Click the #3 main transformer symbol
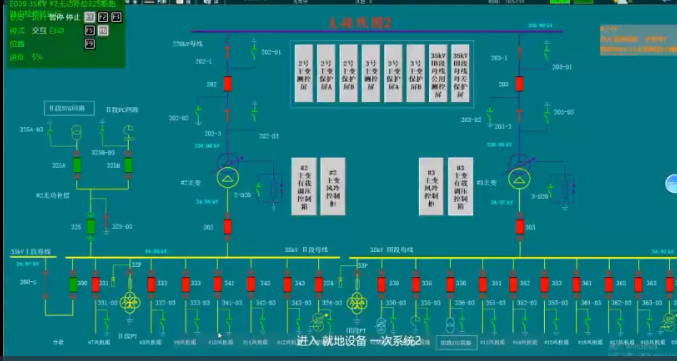The height and width of the screenshot is (361, 677). click(519, 172)
